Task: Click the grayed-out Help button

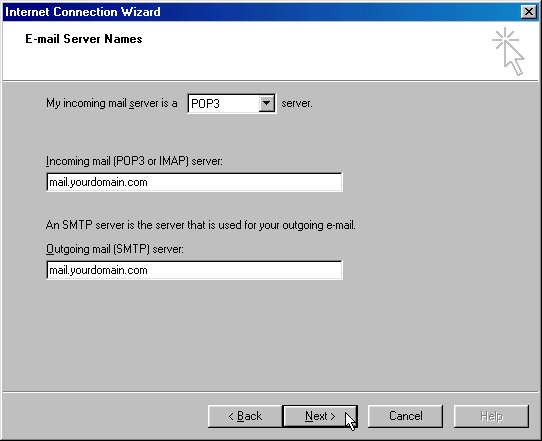Action: (x=491, y=416)
